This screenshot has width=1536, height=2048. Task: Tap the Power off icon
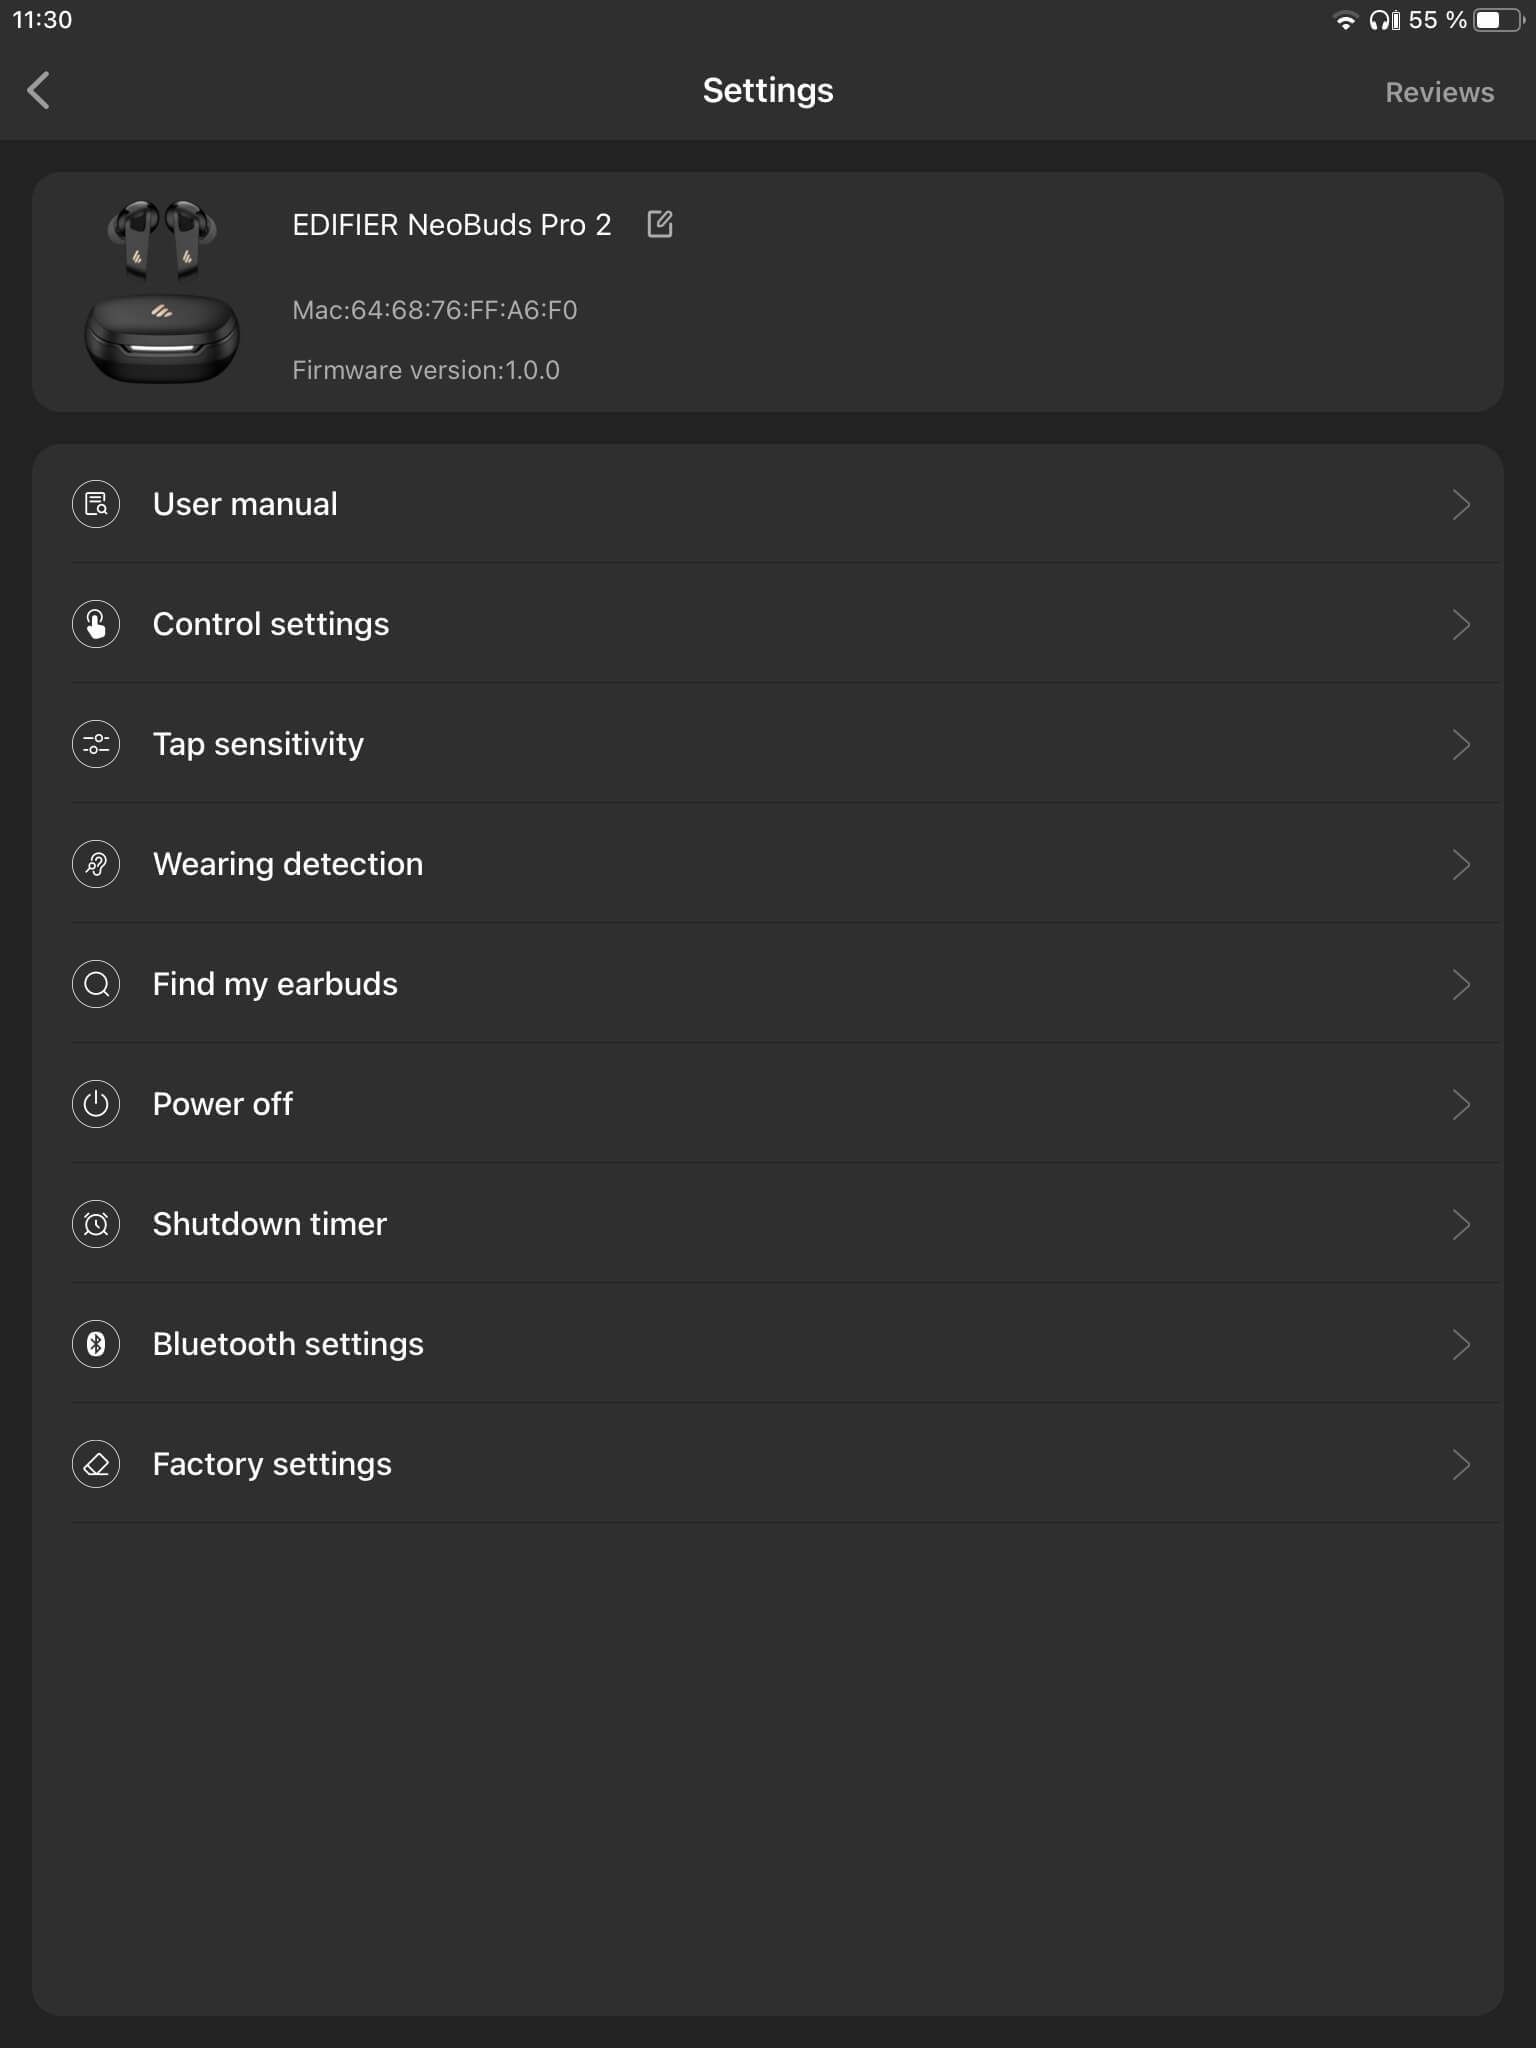click(x=96, y=1104)
